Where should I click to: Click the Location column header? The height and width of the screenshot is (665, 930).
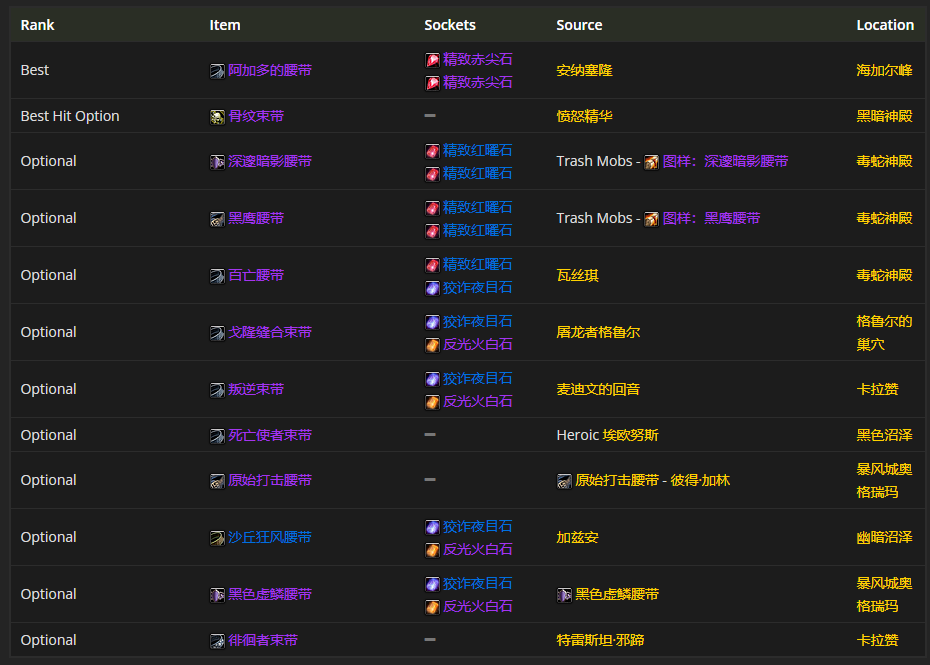point(884,25)
